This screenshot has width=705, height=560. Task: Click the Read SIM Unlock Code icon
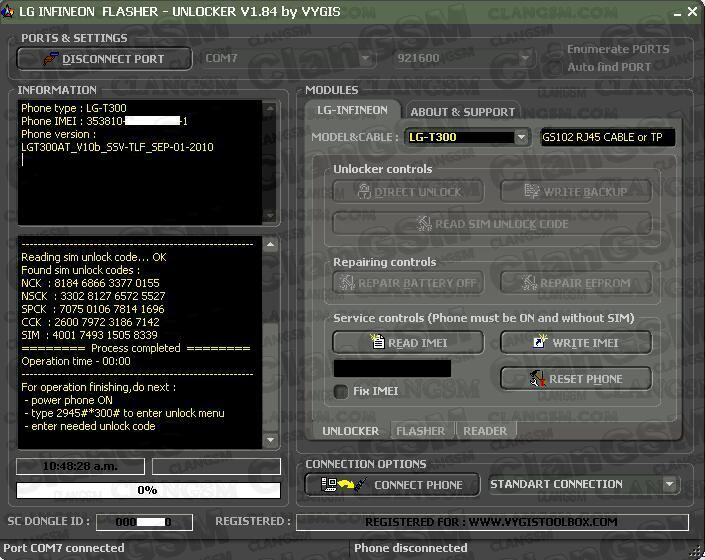point(424,223)
